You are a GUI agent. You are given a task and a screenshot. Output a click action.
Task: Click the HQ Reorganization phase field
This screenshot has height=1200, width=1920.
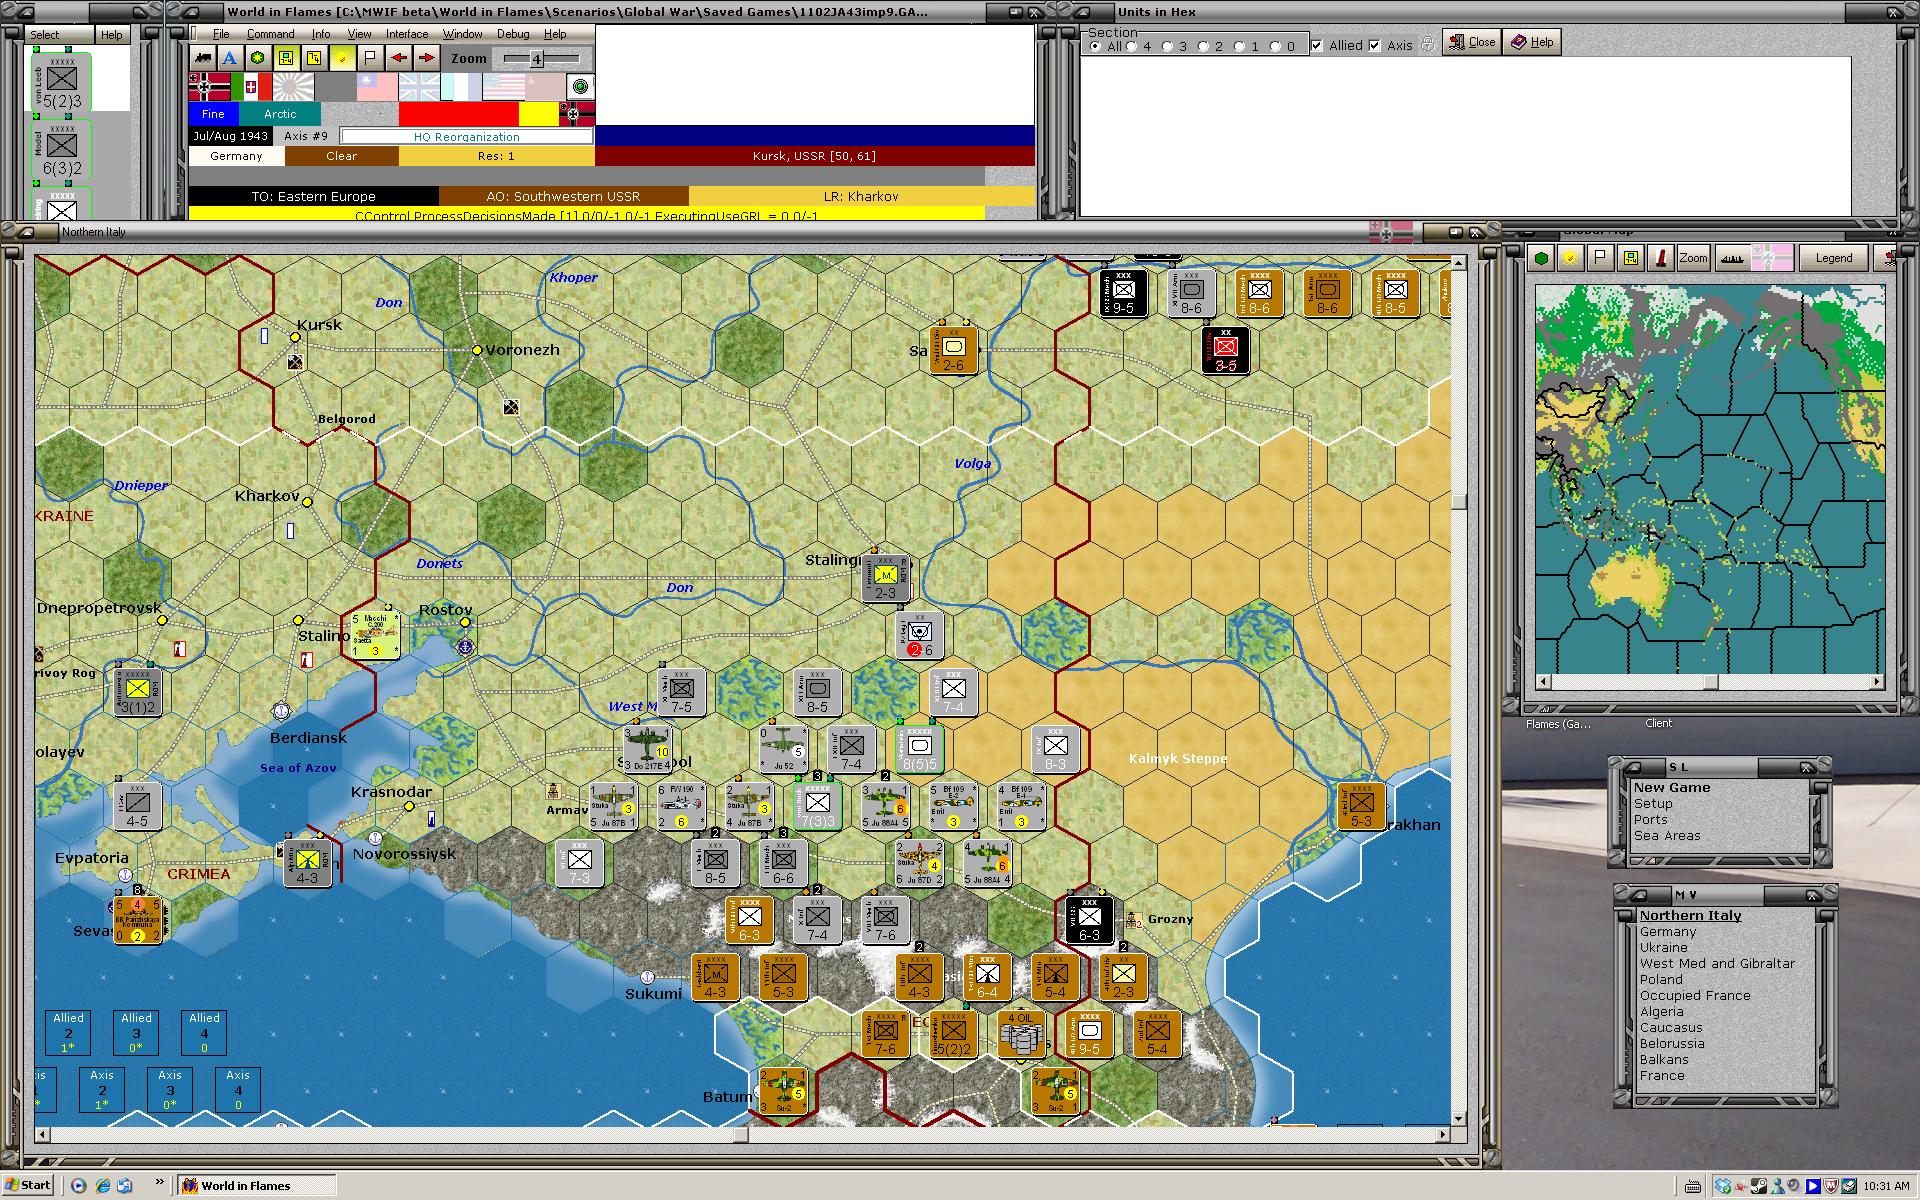(466, 136)
